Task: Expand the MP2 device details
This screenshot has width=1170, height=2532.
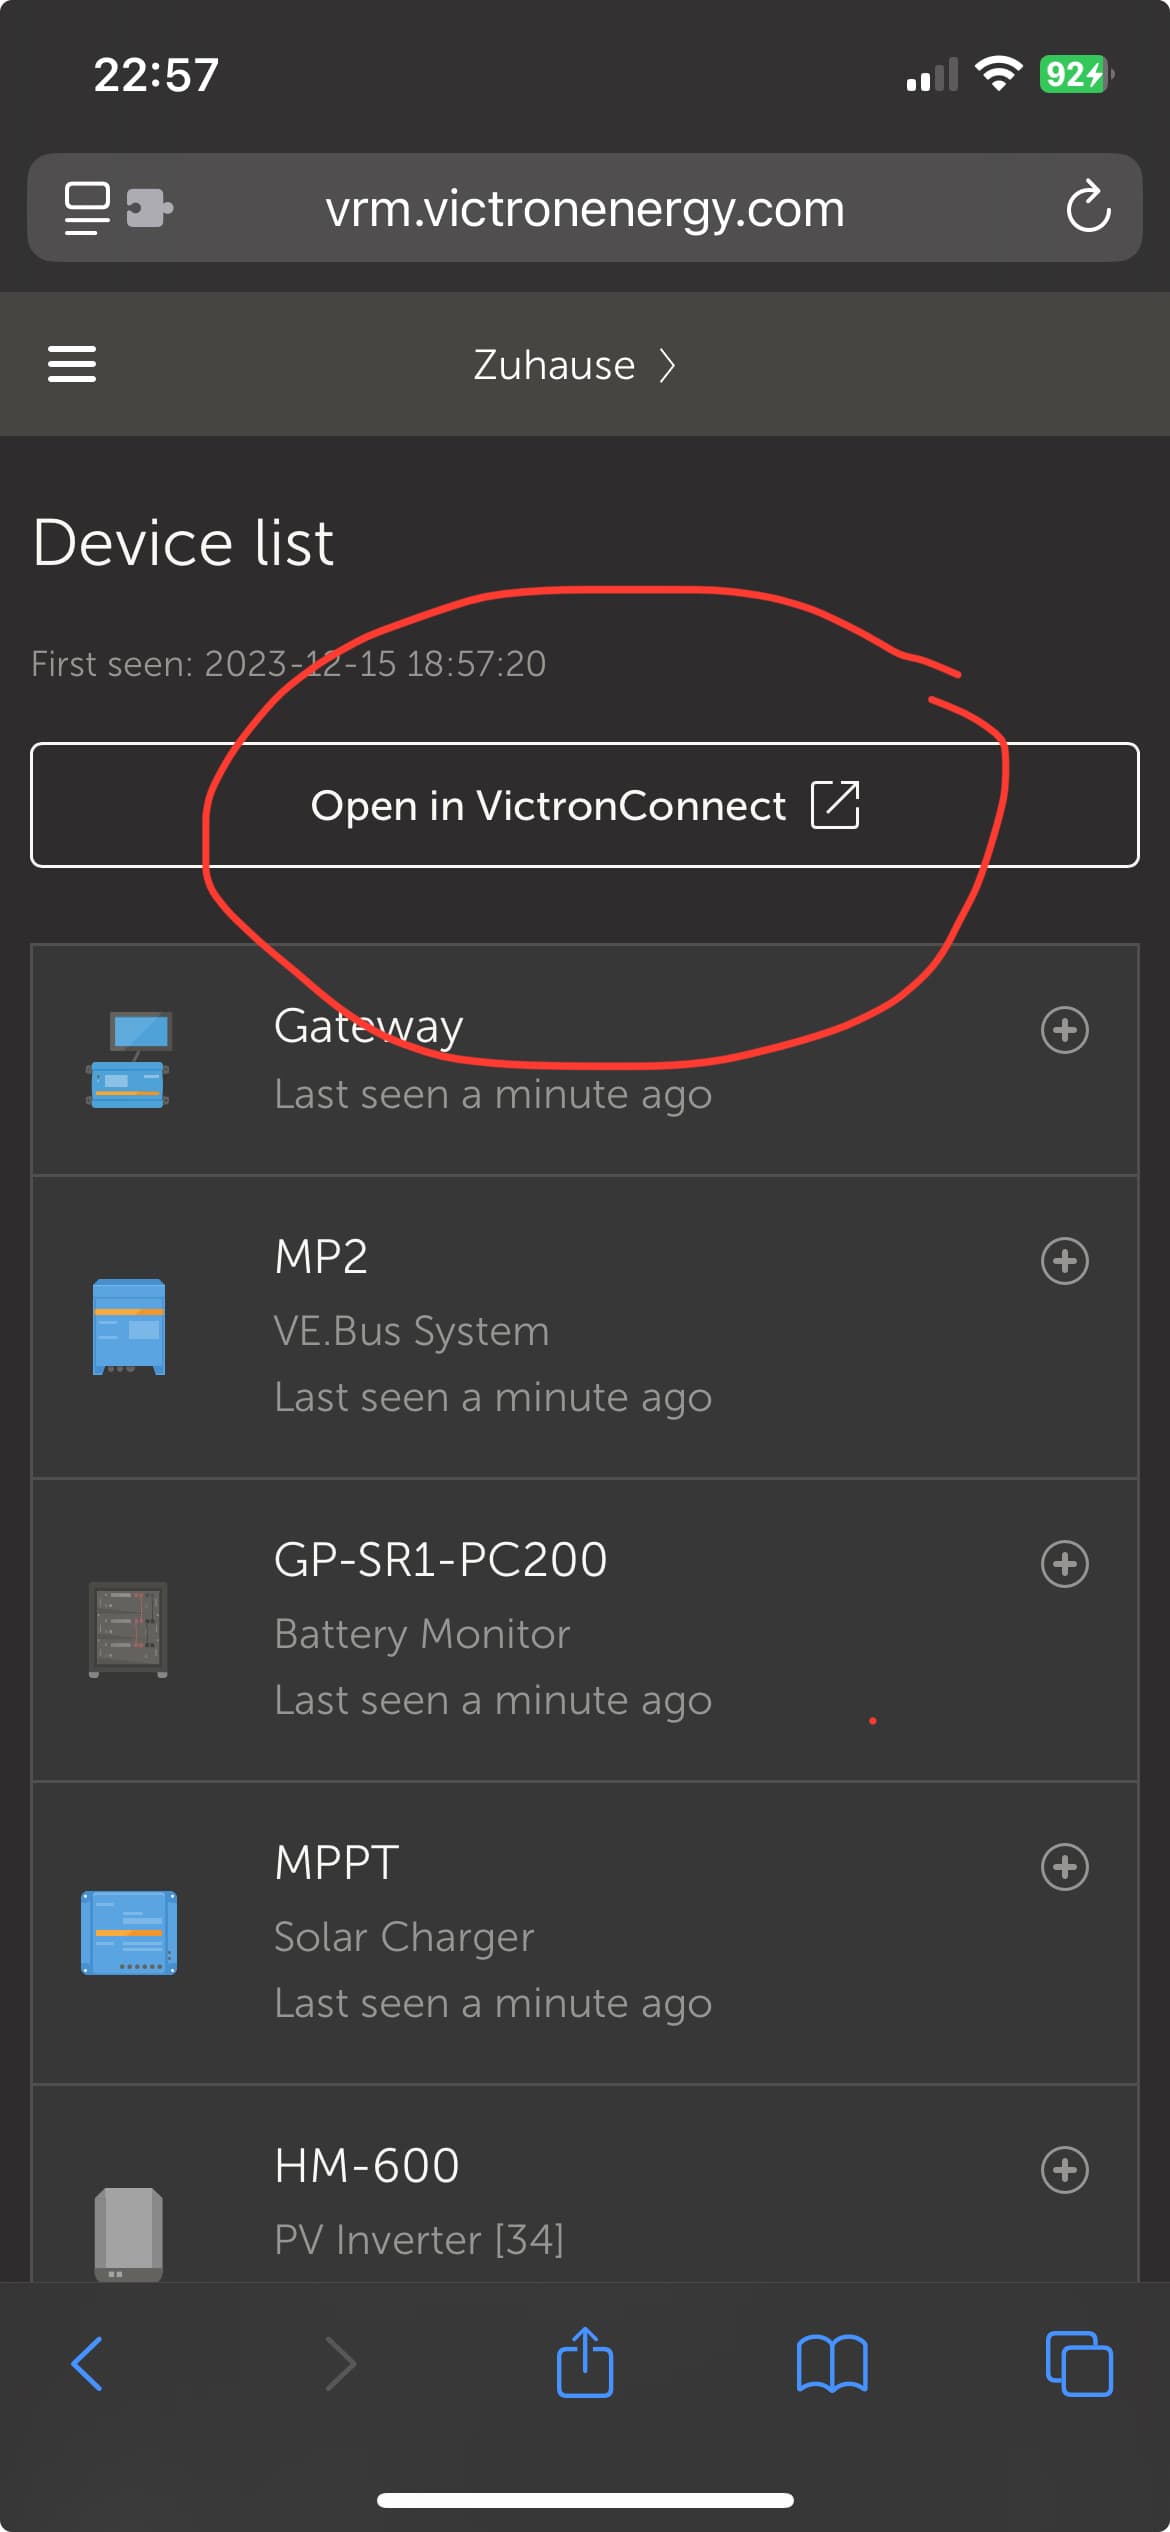Action: [x=1064, y=1261]
